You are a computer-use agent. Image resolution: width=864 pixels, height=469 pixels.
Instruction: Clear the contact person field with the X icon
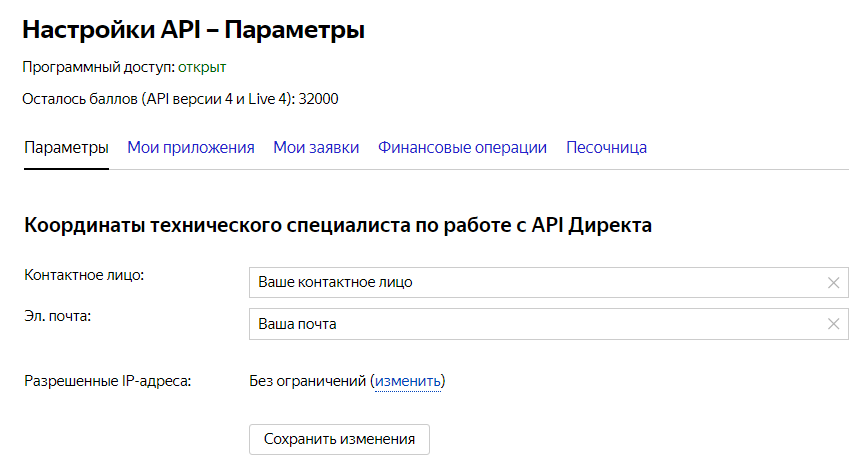pyautogui.click(x=833, y=283)
